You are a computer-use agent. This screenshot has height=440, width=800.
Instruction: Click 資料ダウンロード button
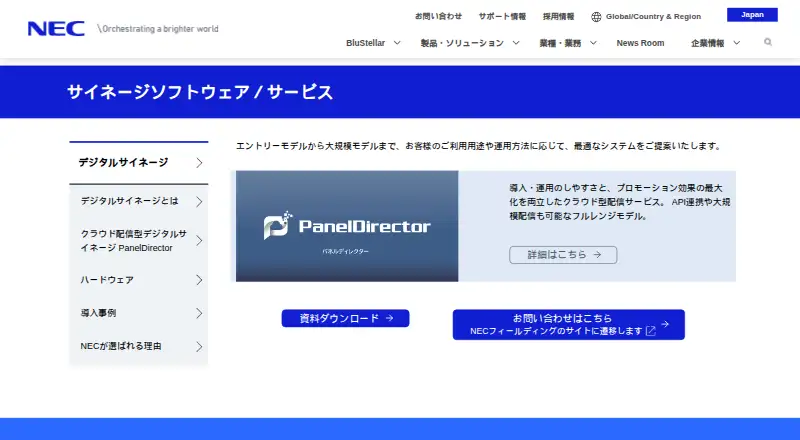345,318
